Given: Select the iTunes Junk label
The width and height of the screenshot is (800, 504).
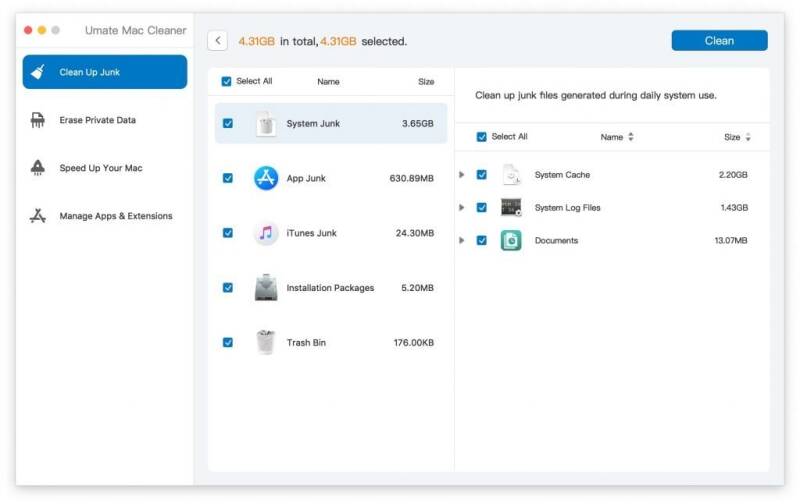Looking at the screenshot, I should pyautogui.click(x=311, y=233).
